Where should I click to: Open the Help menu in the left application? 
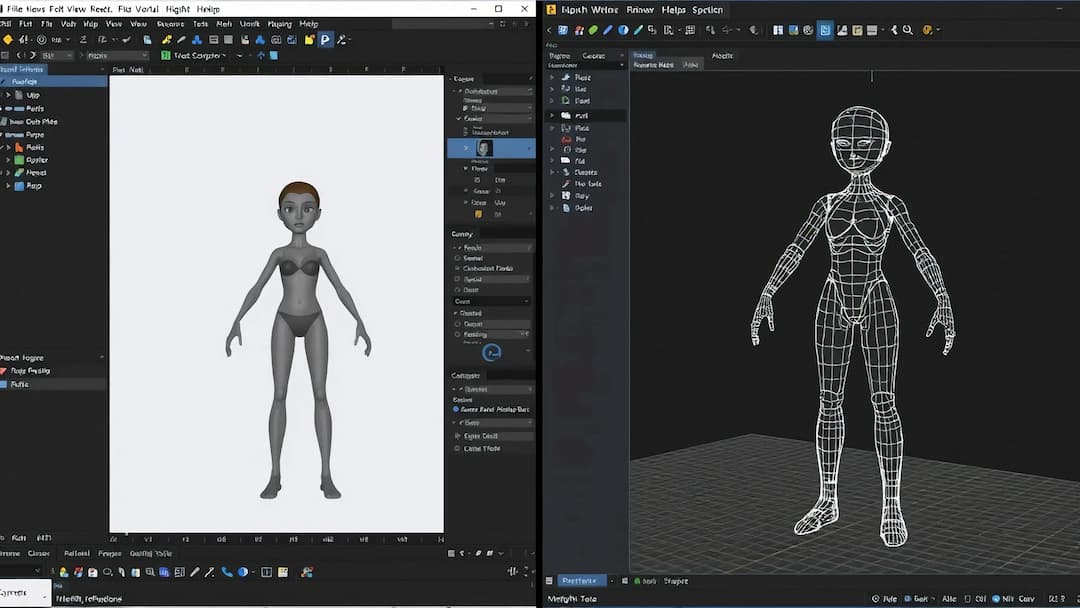(309, 24)
